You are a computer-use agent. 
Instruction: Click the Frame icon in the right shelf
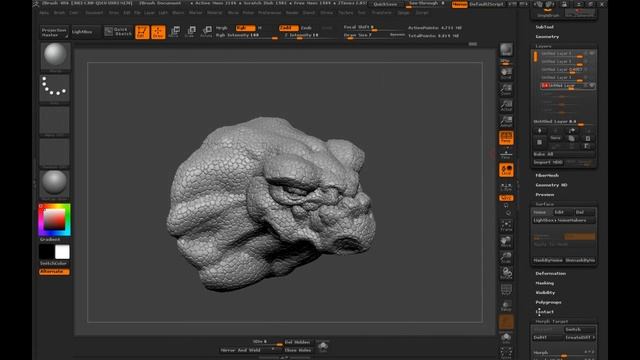(x=506, y=225)
